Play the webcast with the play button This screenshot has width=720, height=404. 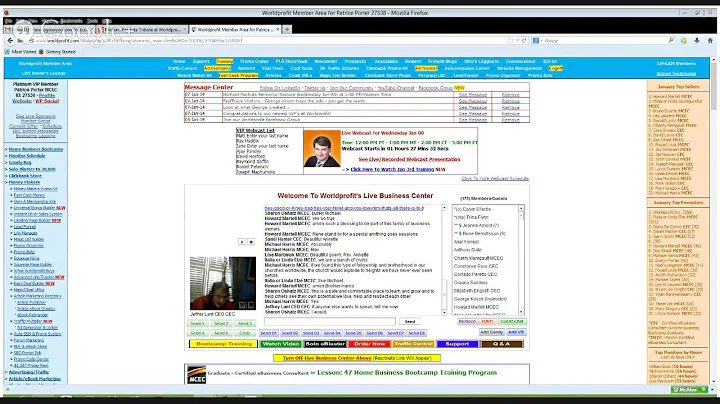(x=242, y=241)
